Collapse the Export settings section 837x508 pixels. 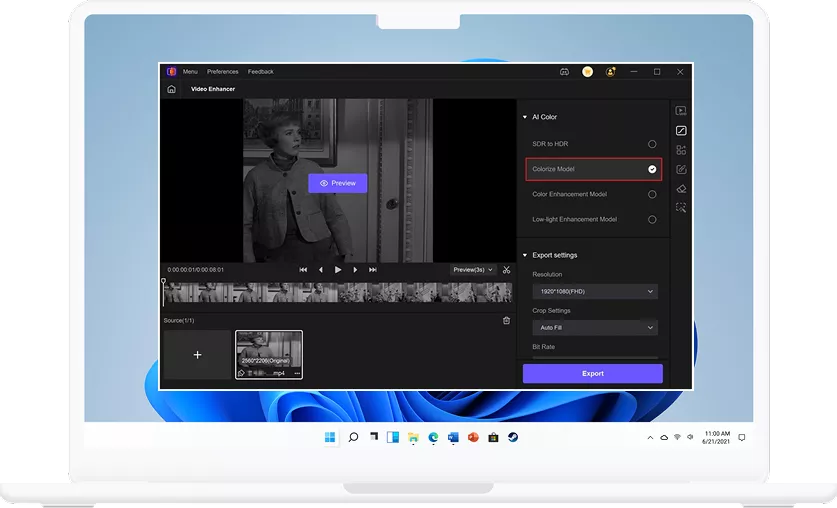[x=525, y=255]
